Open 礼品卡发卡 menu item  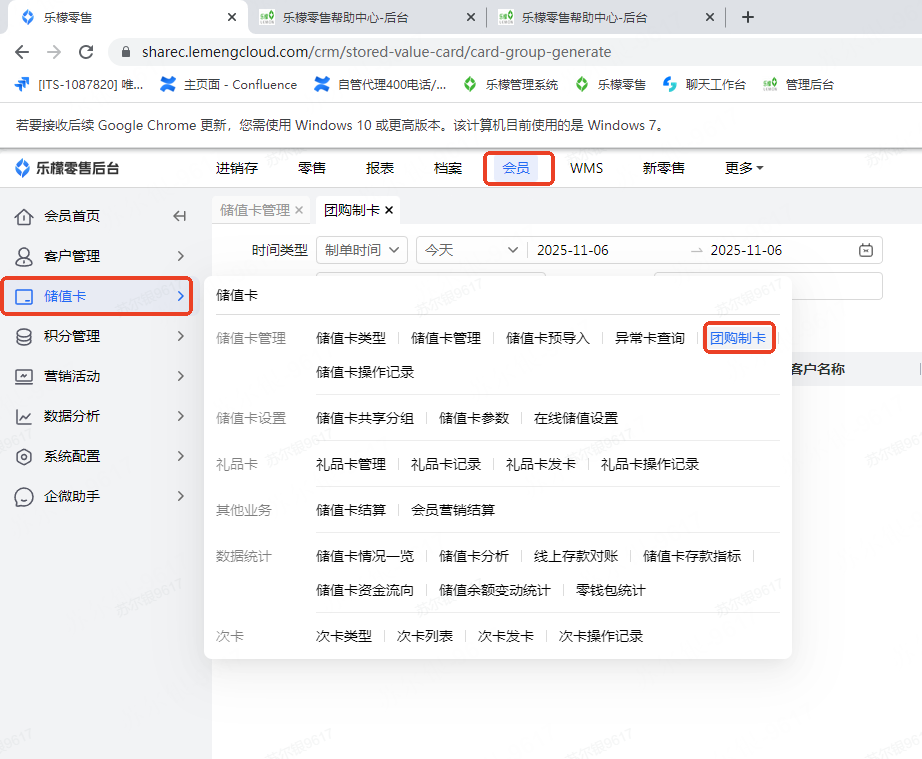[540, 464]
